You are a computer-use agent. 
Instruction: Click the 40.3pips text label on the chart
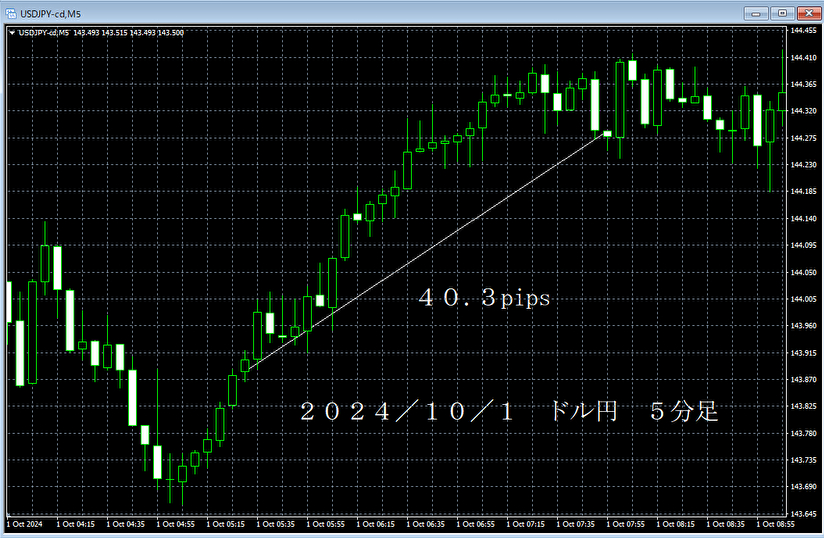pyautogui.click(x=484, y=298)
